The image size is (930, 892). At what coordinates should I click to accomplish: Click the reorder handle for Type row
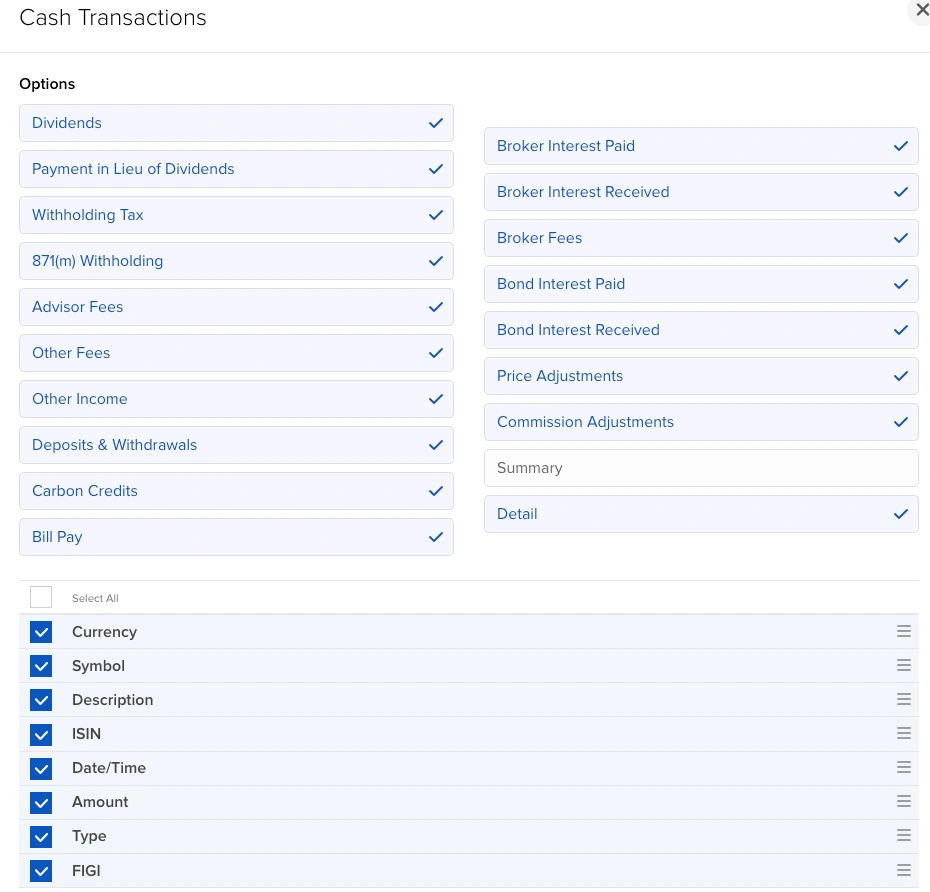click(x=903, y=836)
